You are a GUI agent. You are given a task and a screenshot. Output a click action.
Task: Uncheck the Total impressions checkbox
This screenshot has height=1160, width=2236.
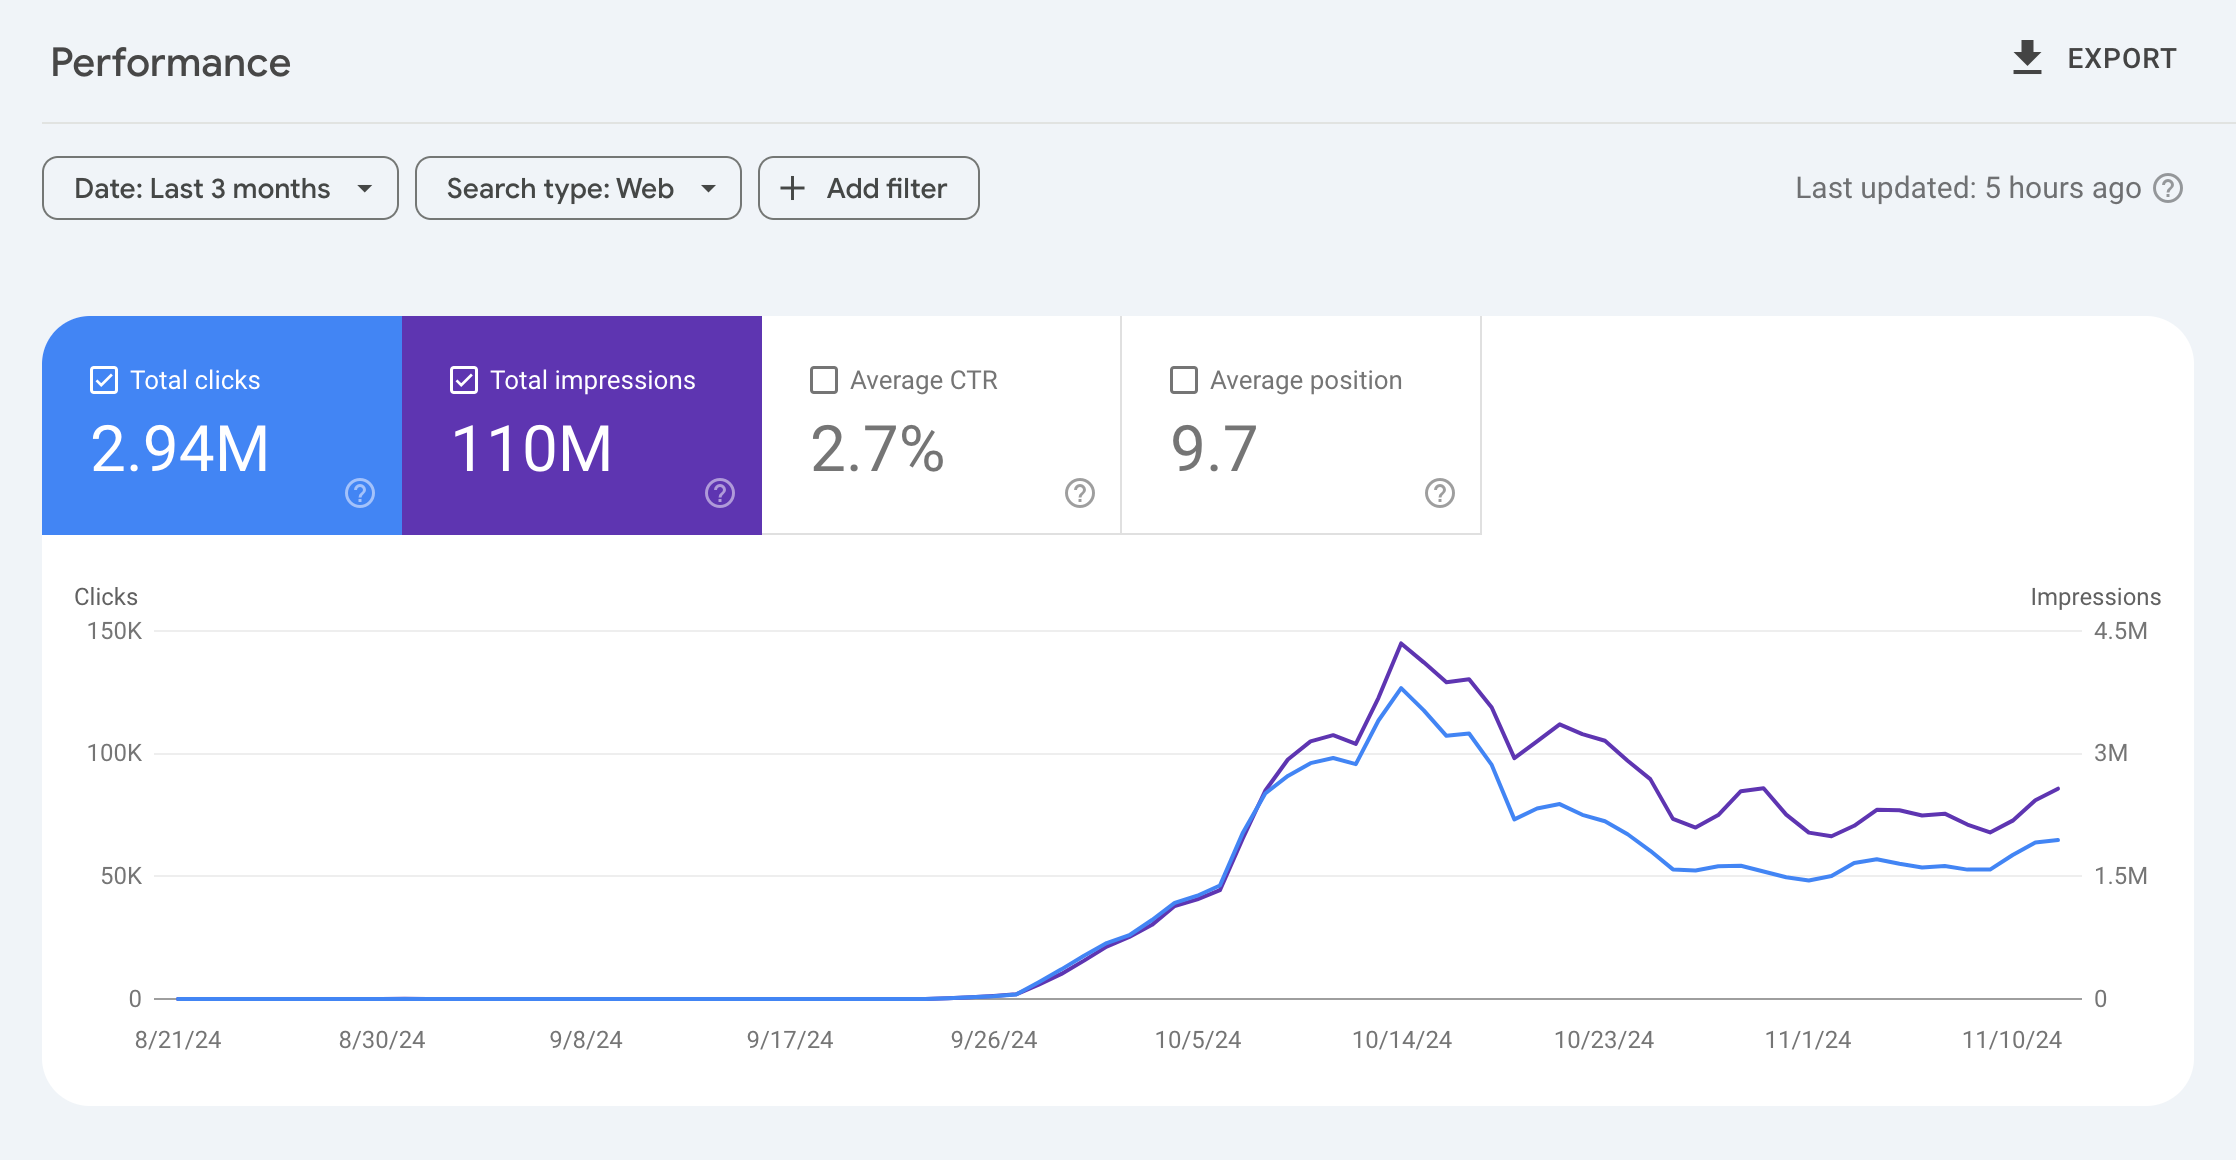(464, 380)
